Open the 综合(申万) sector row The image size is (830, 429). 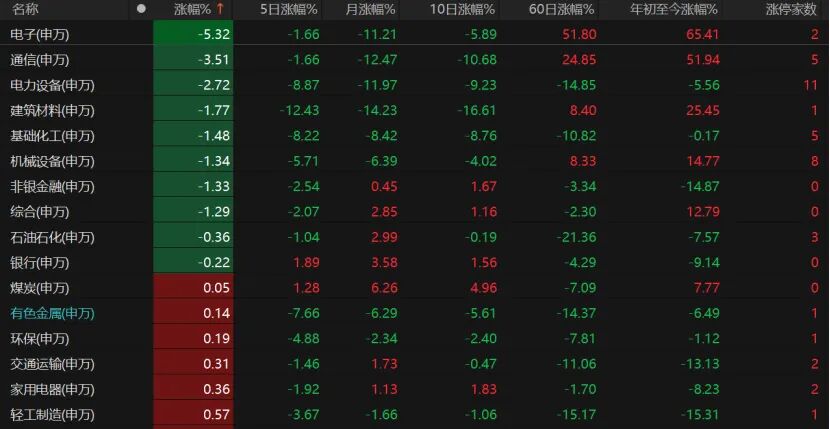[x=40, y=212]
